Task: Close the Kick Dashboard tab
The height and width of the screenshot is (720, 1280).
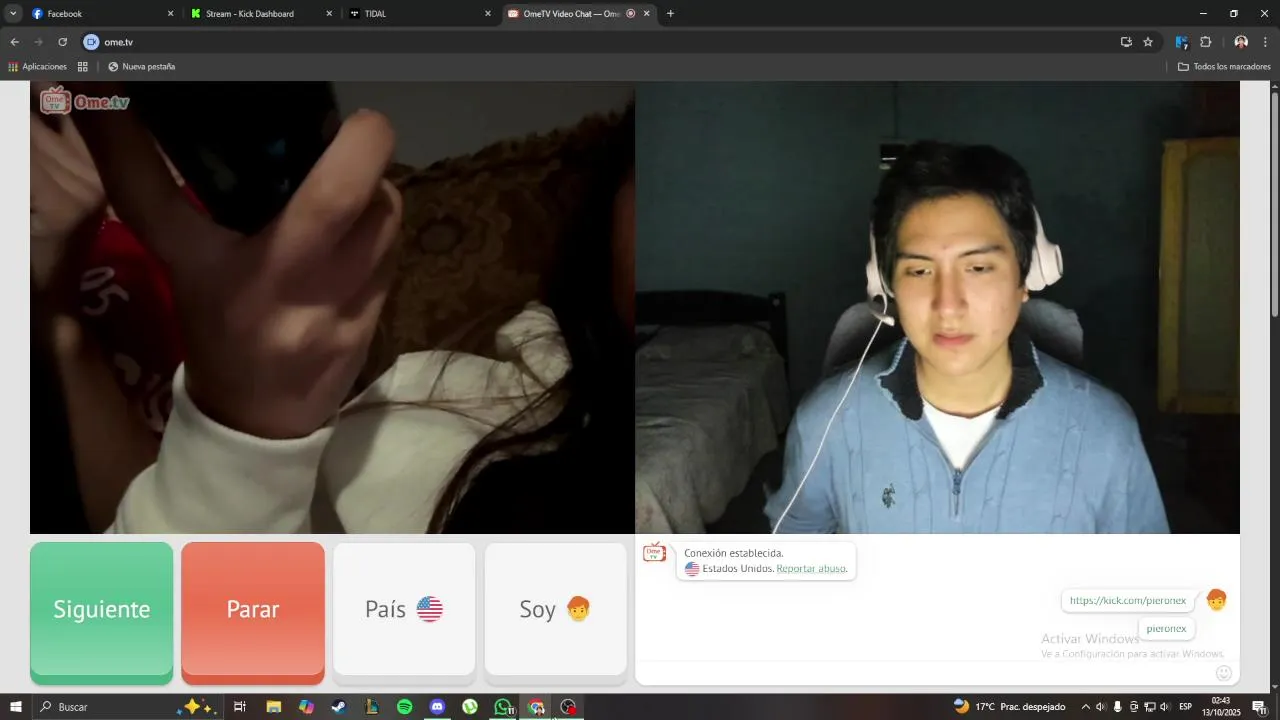Action: coord(329,14)
